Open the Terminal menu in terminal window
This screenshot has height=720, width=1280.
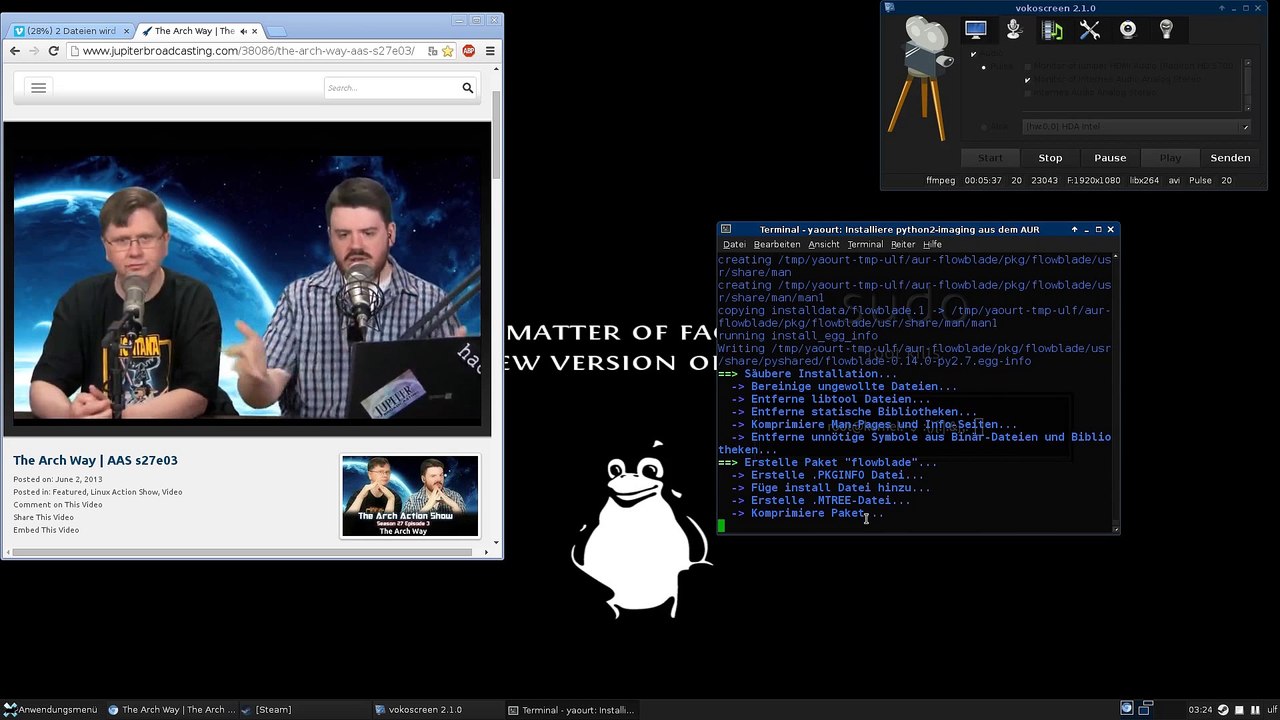coord(865,244)
